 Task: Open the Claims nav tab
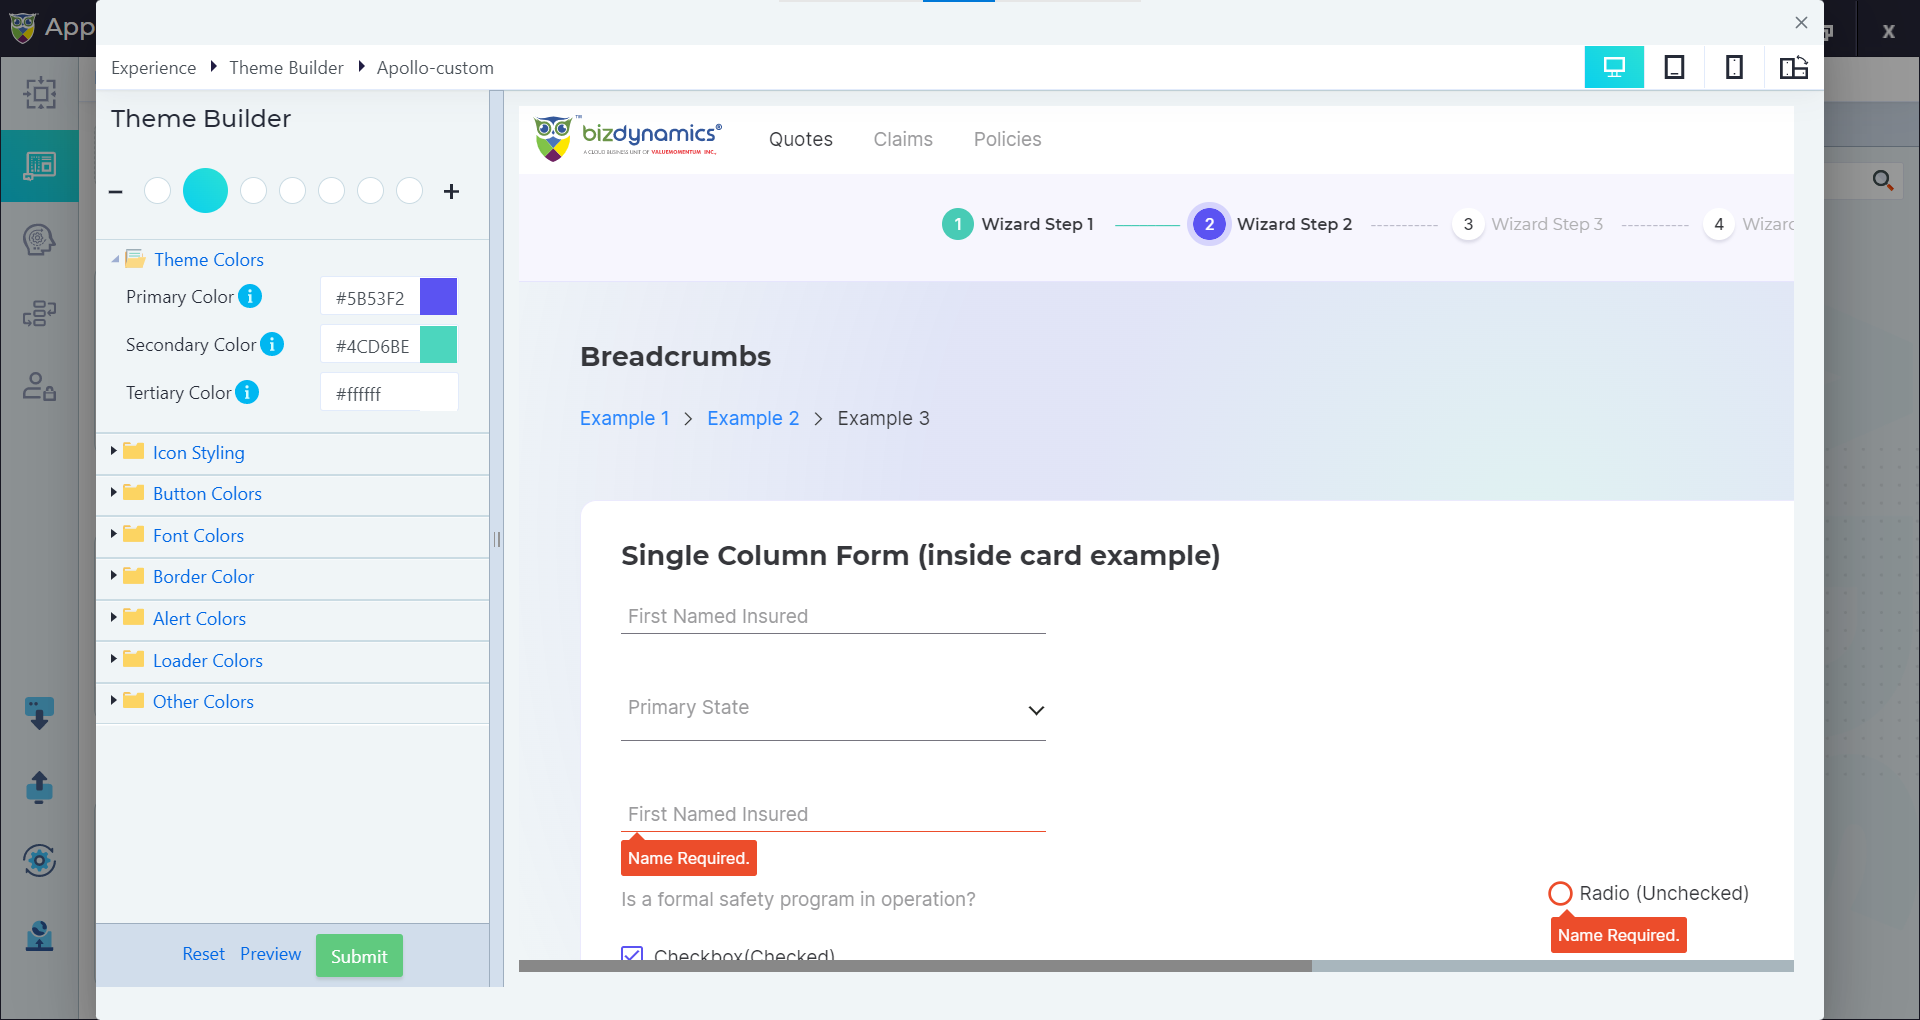903,139
